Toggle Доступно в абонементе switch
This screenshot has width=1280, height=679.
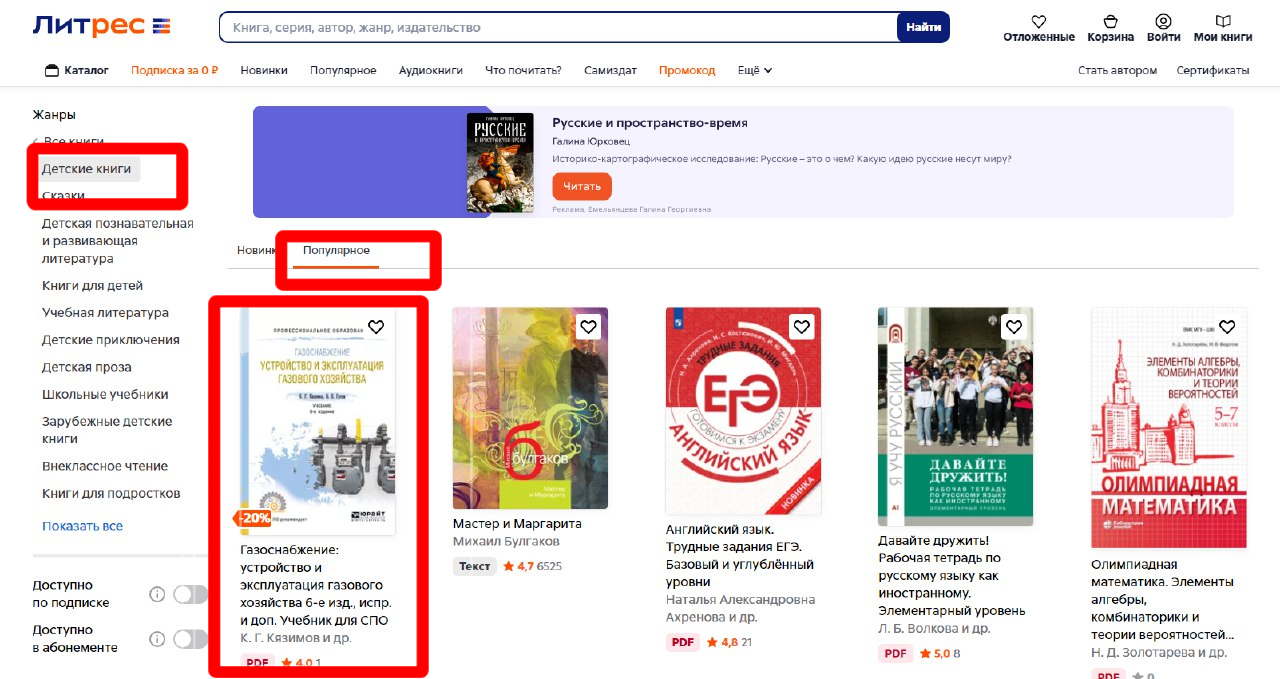click(x=190, y=639)
